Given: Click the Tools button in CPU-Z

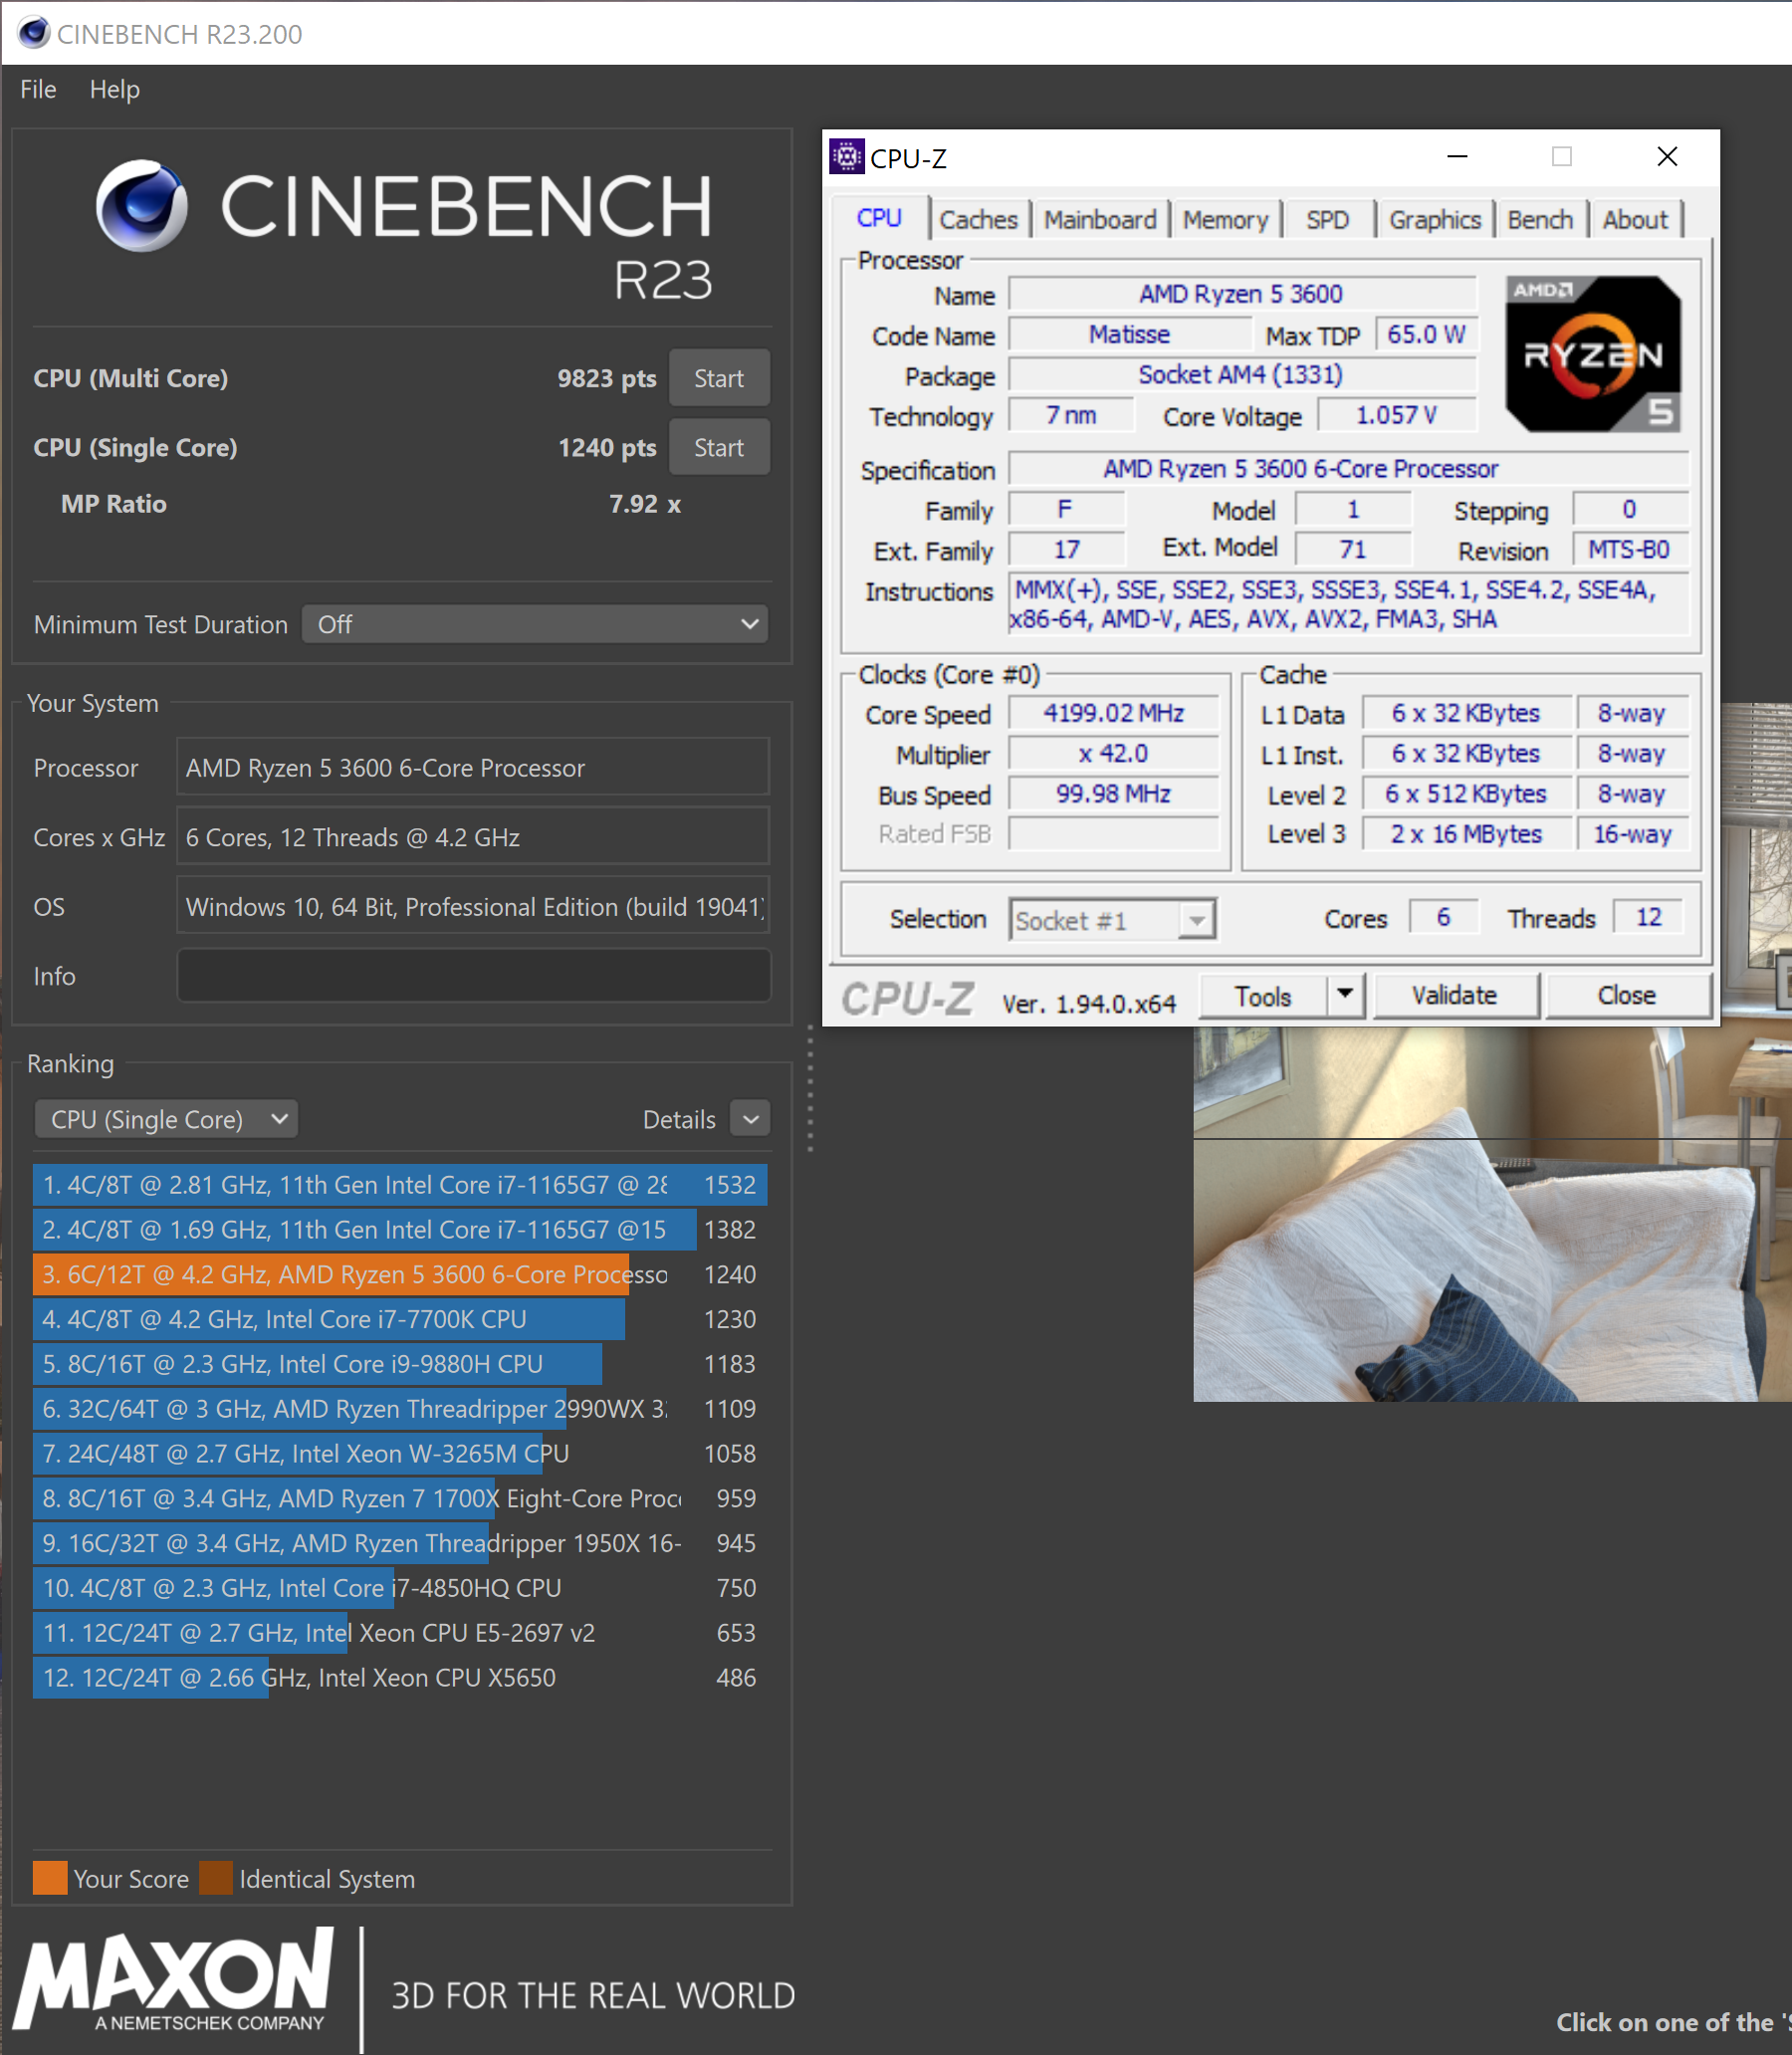Looking at the screenshot, I should pos(1263,996).
